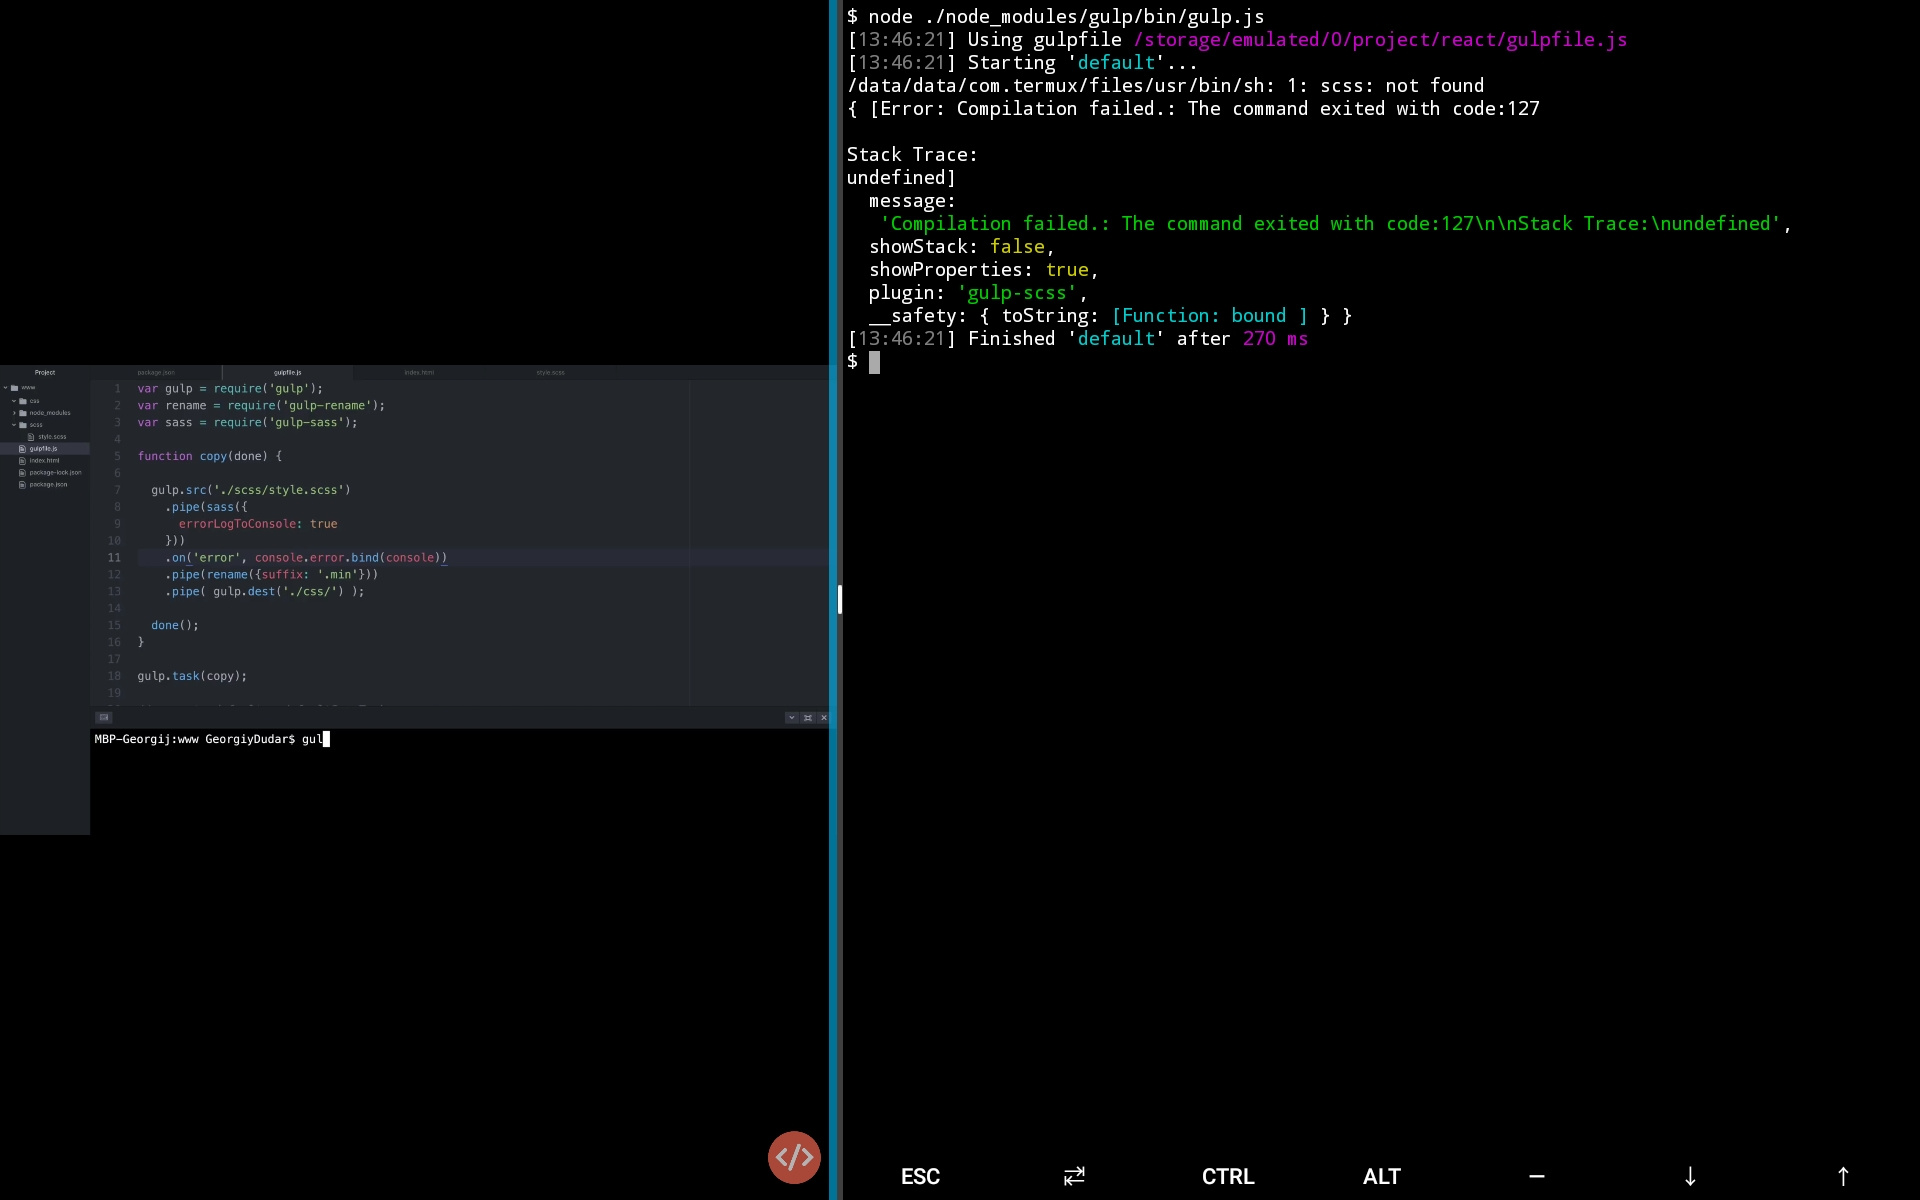The image size is (1920, 1200).
Task: Tap the dash key in extra keys row
Action: tap(1536, 1176)
